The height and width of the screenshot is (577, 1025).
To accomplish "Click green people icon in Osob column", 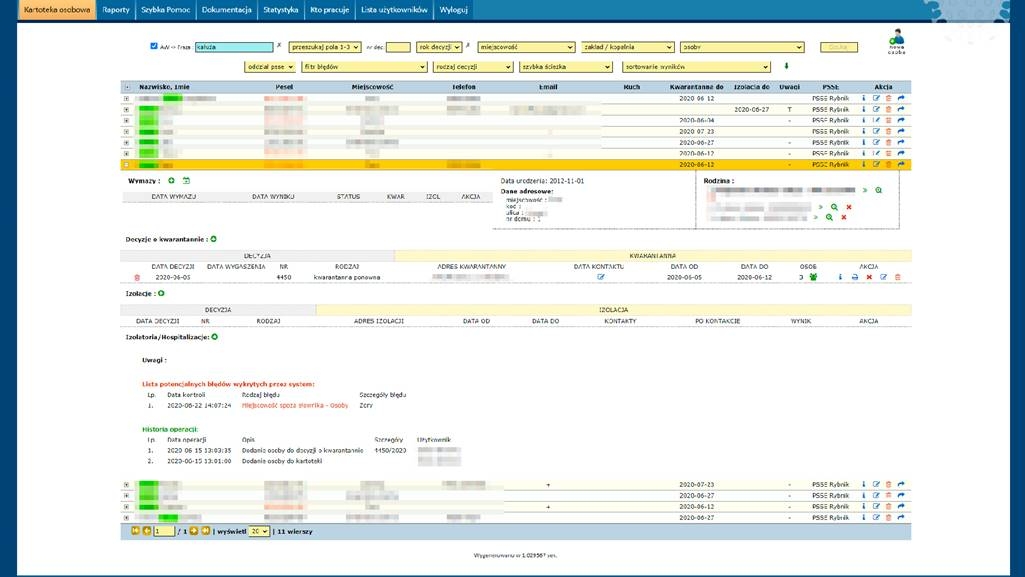I will coord(813,277).
